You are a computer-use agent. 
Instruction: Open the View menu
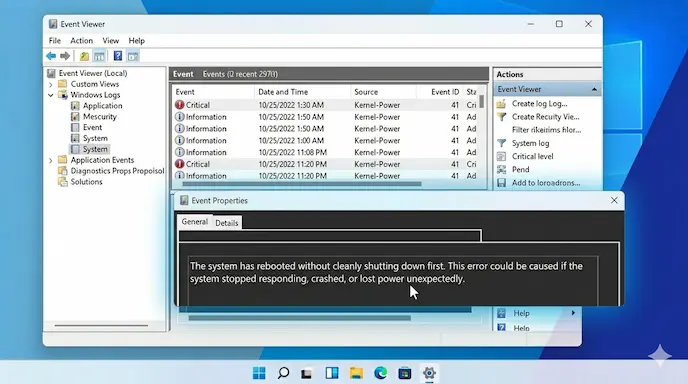click(x=111, y=41)
